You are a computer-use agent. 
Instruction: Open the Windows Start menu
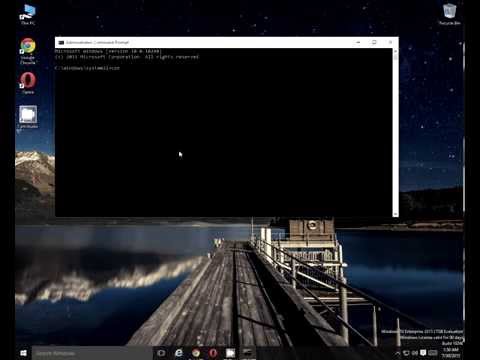tap(23, 353)
